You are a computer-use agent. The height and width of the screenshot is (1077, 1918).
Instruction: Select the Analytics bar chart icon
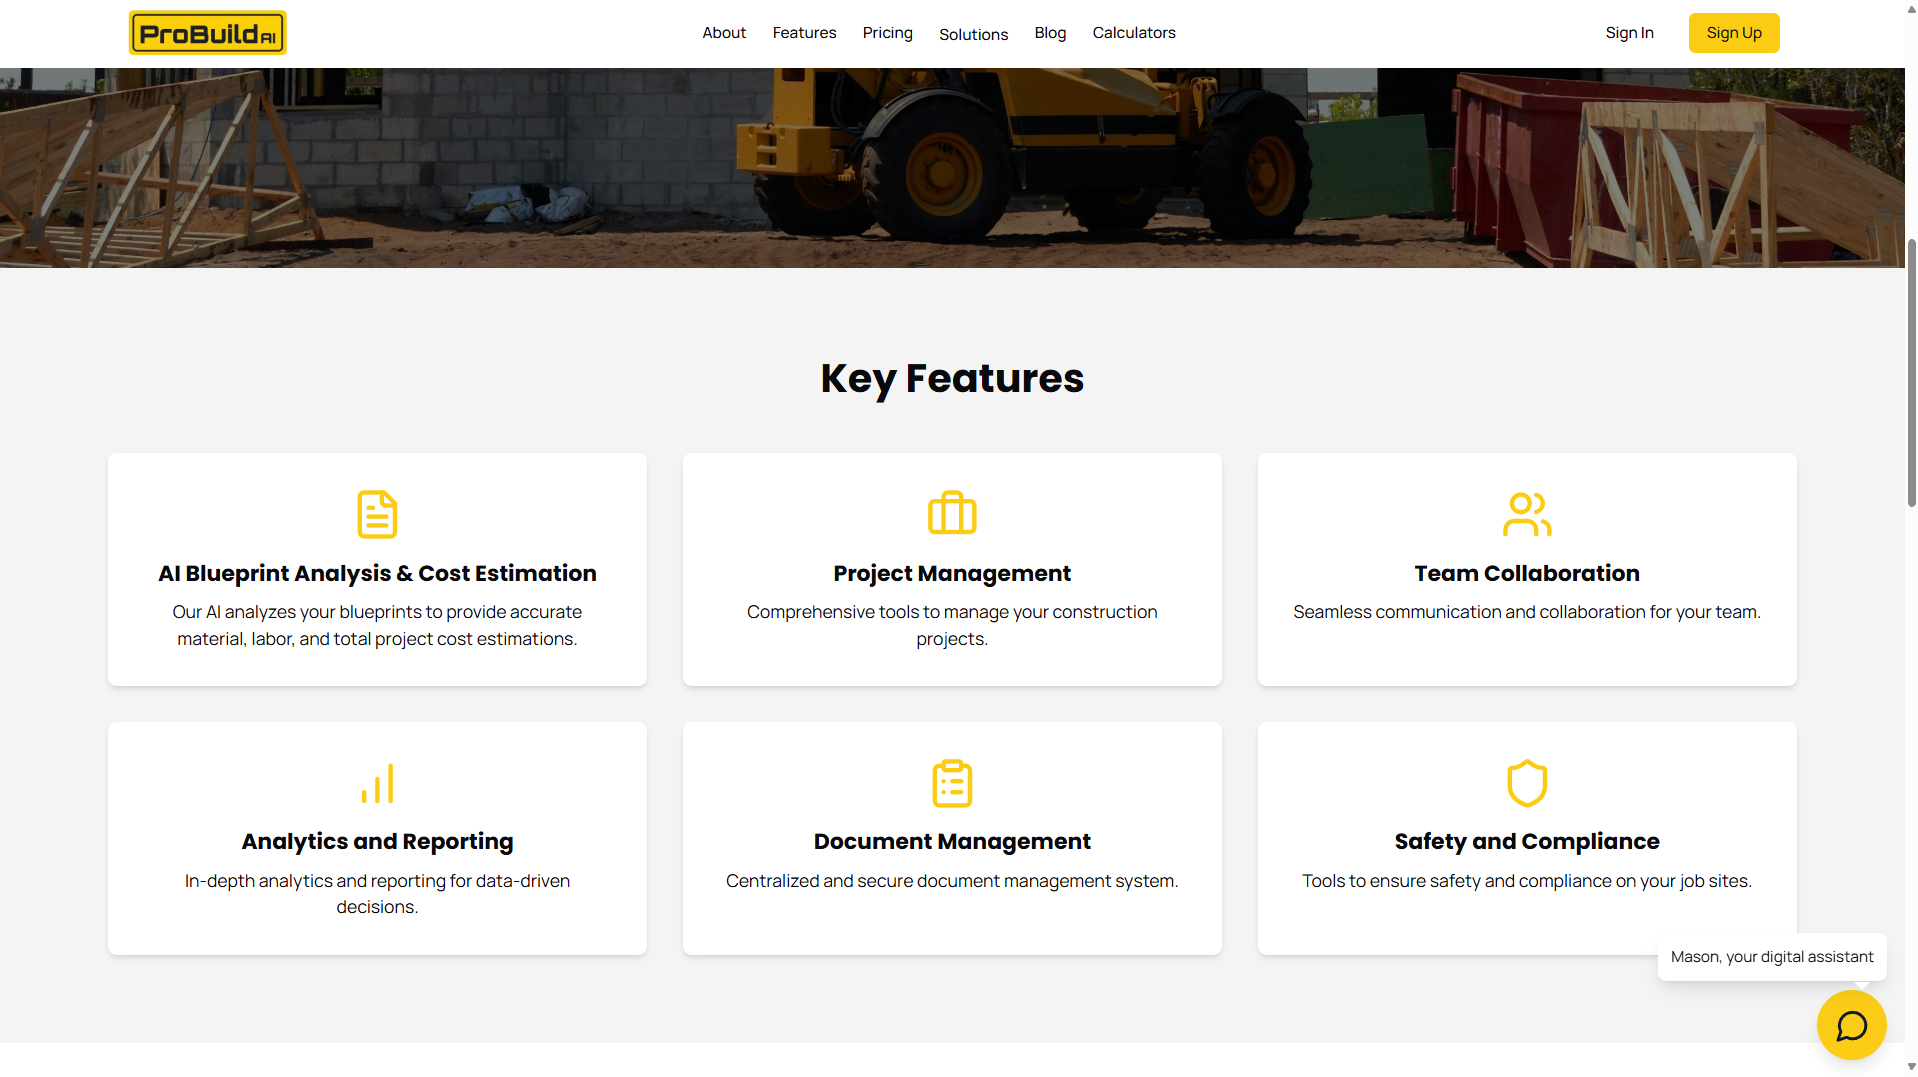click(x=377, y=784)
